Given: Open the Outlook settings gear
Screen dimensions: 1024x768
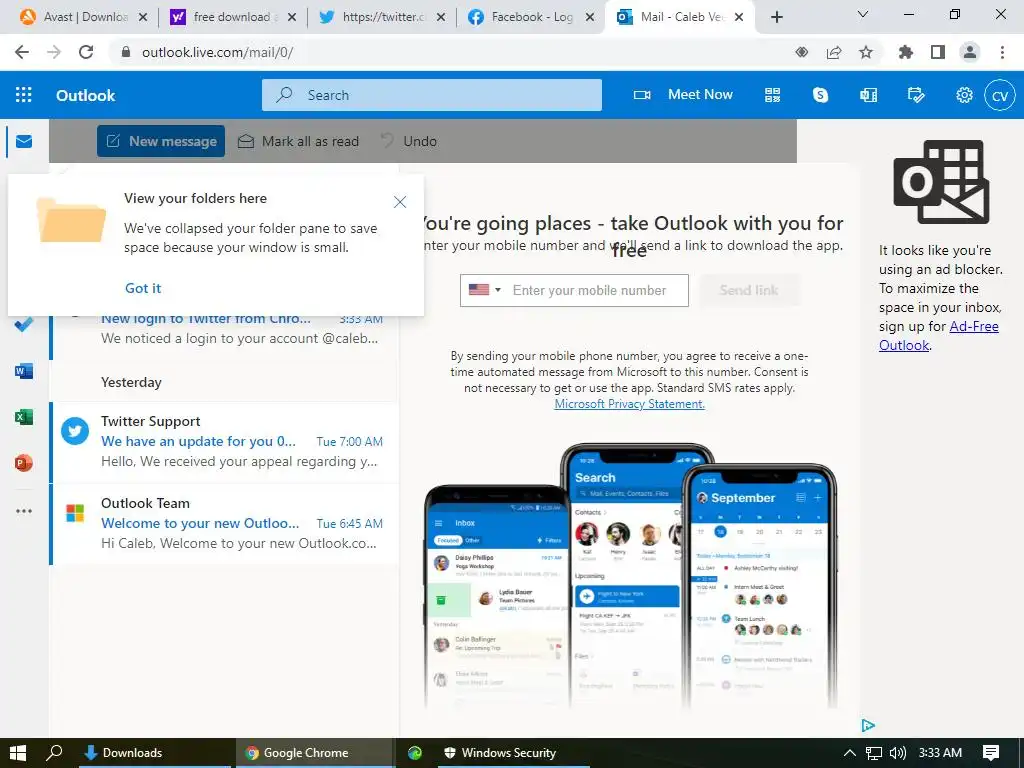Looking at the screenshot, I should click(964, 95).
